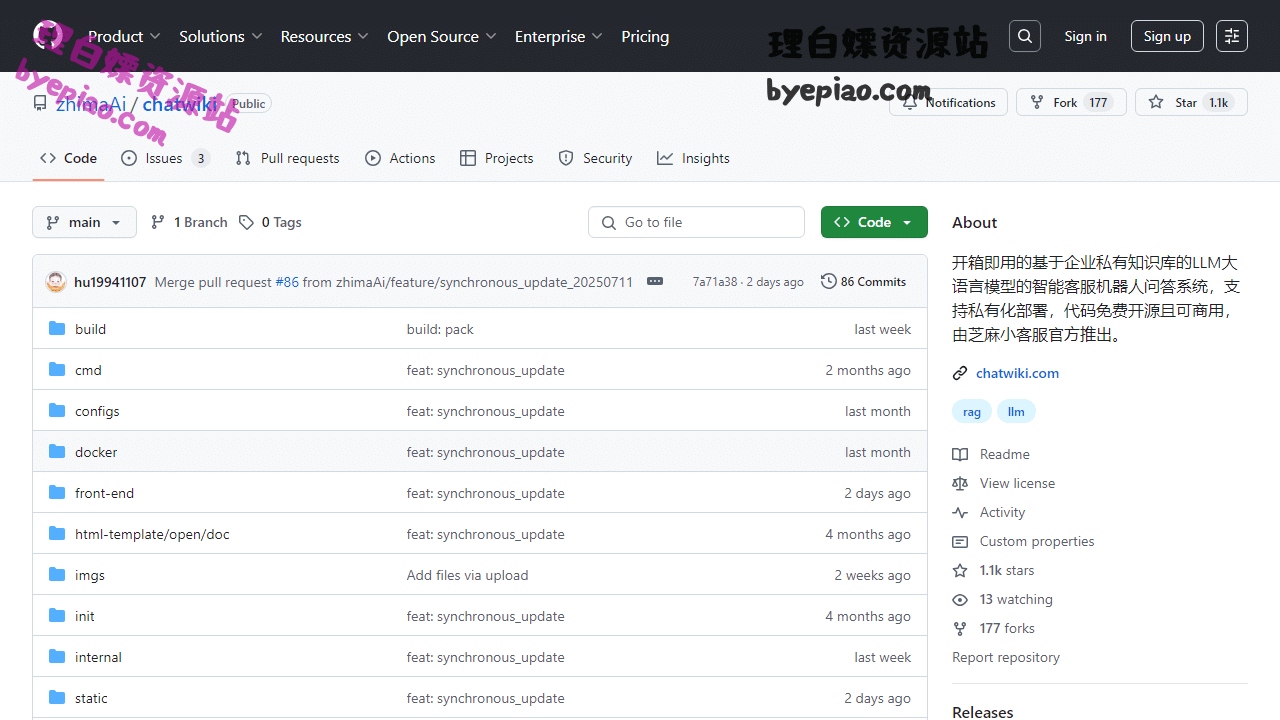Expand the Enterprise menu
Viewport: 1280px width, 720px height.
coord(558,36)
